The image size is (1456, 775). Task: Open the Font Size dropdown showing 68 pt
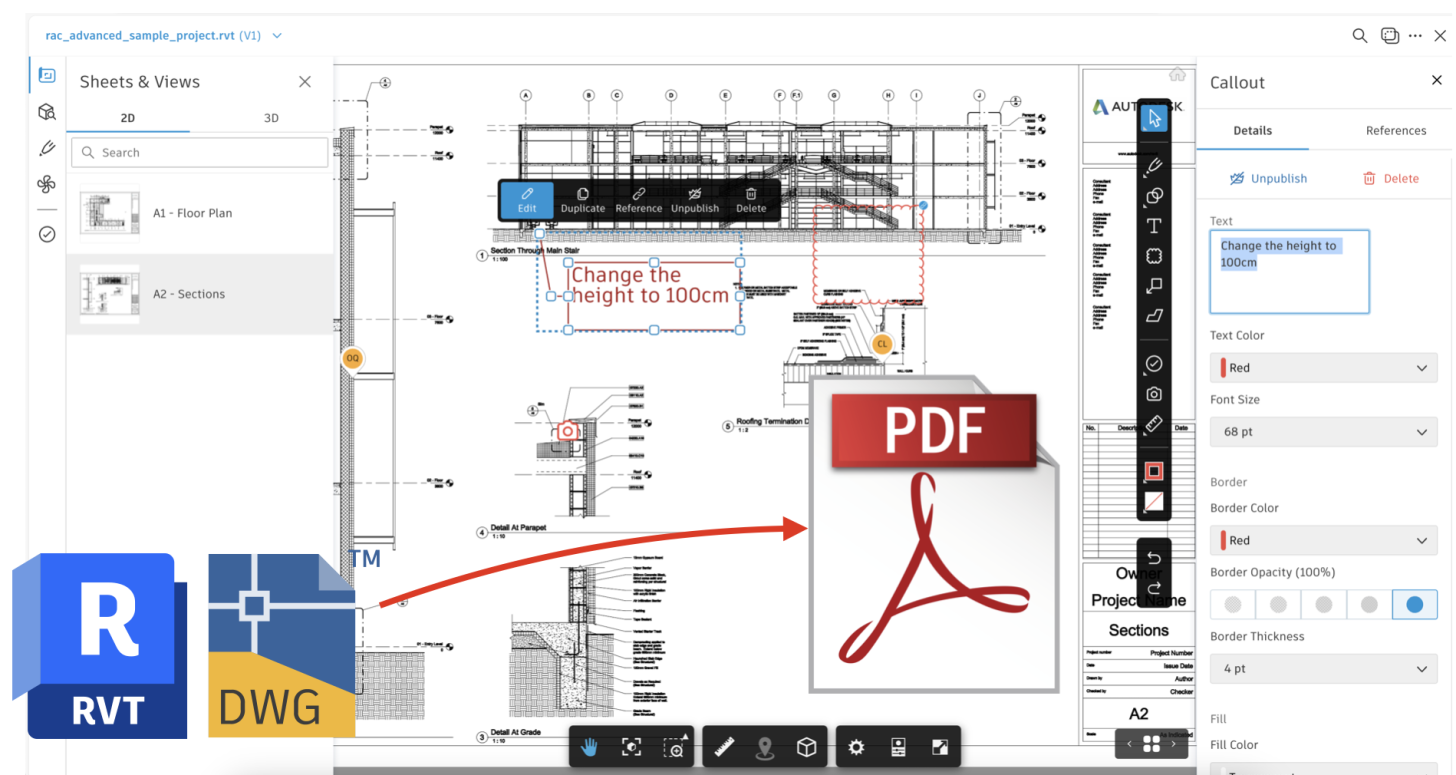(x=1323, y=431)
